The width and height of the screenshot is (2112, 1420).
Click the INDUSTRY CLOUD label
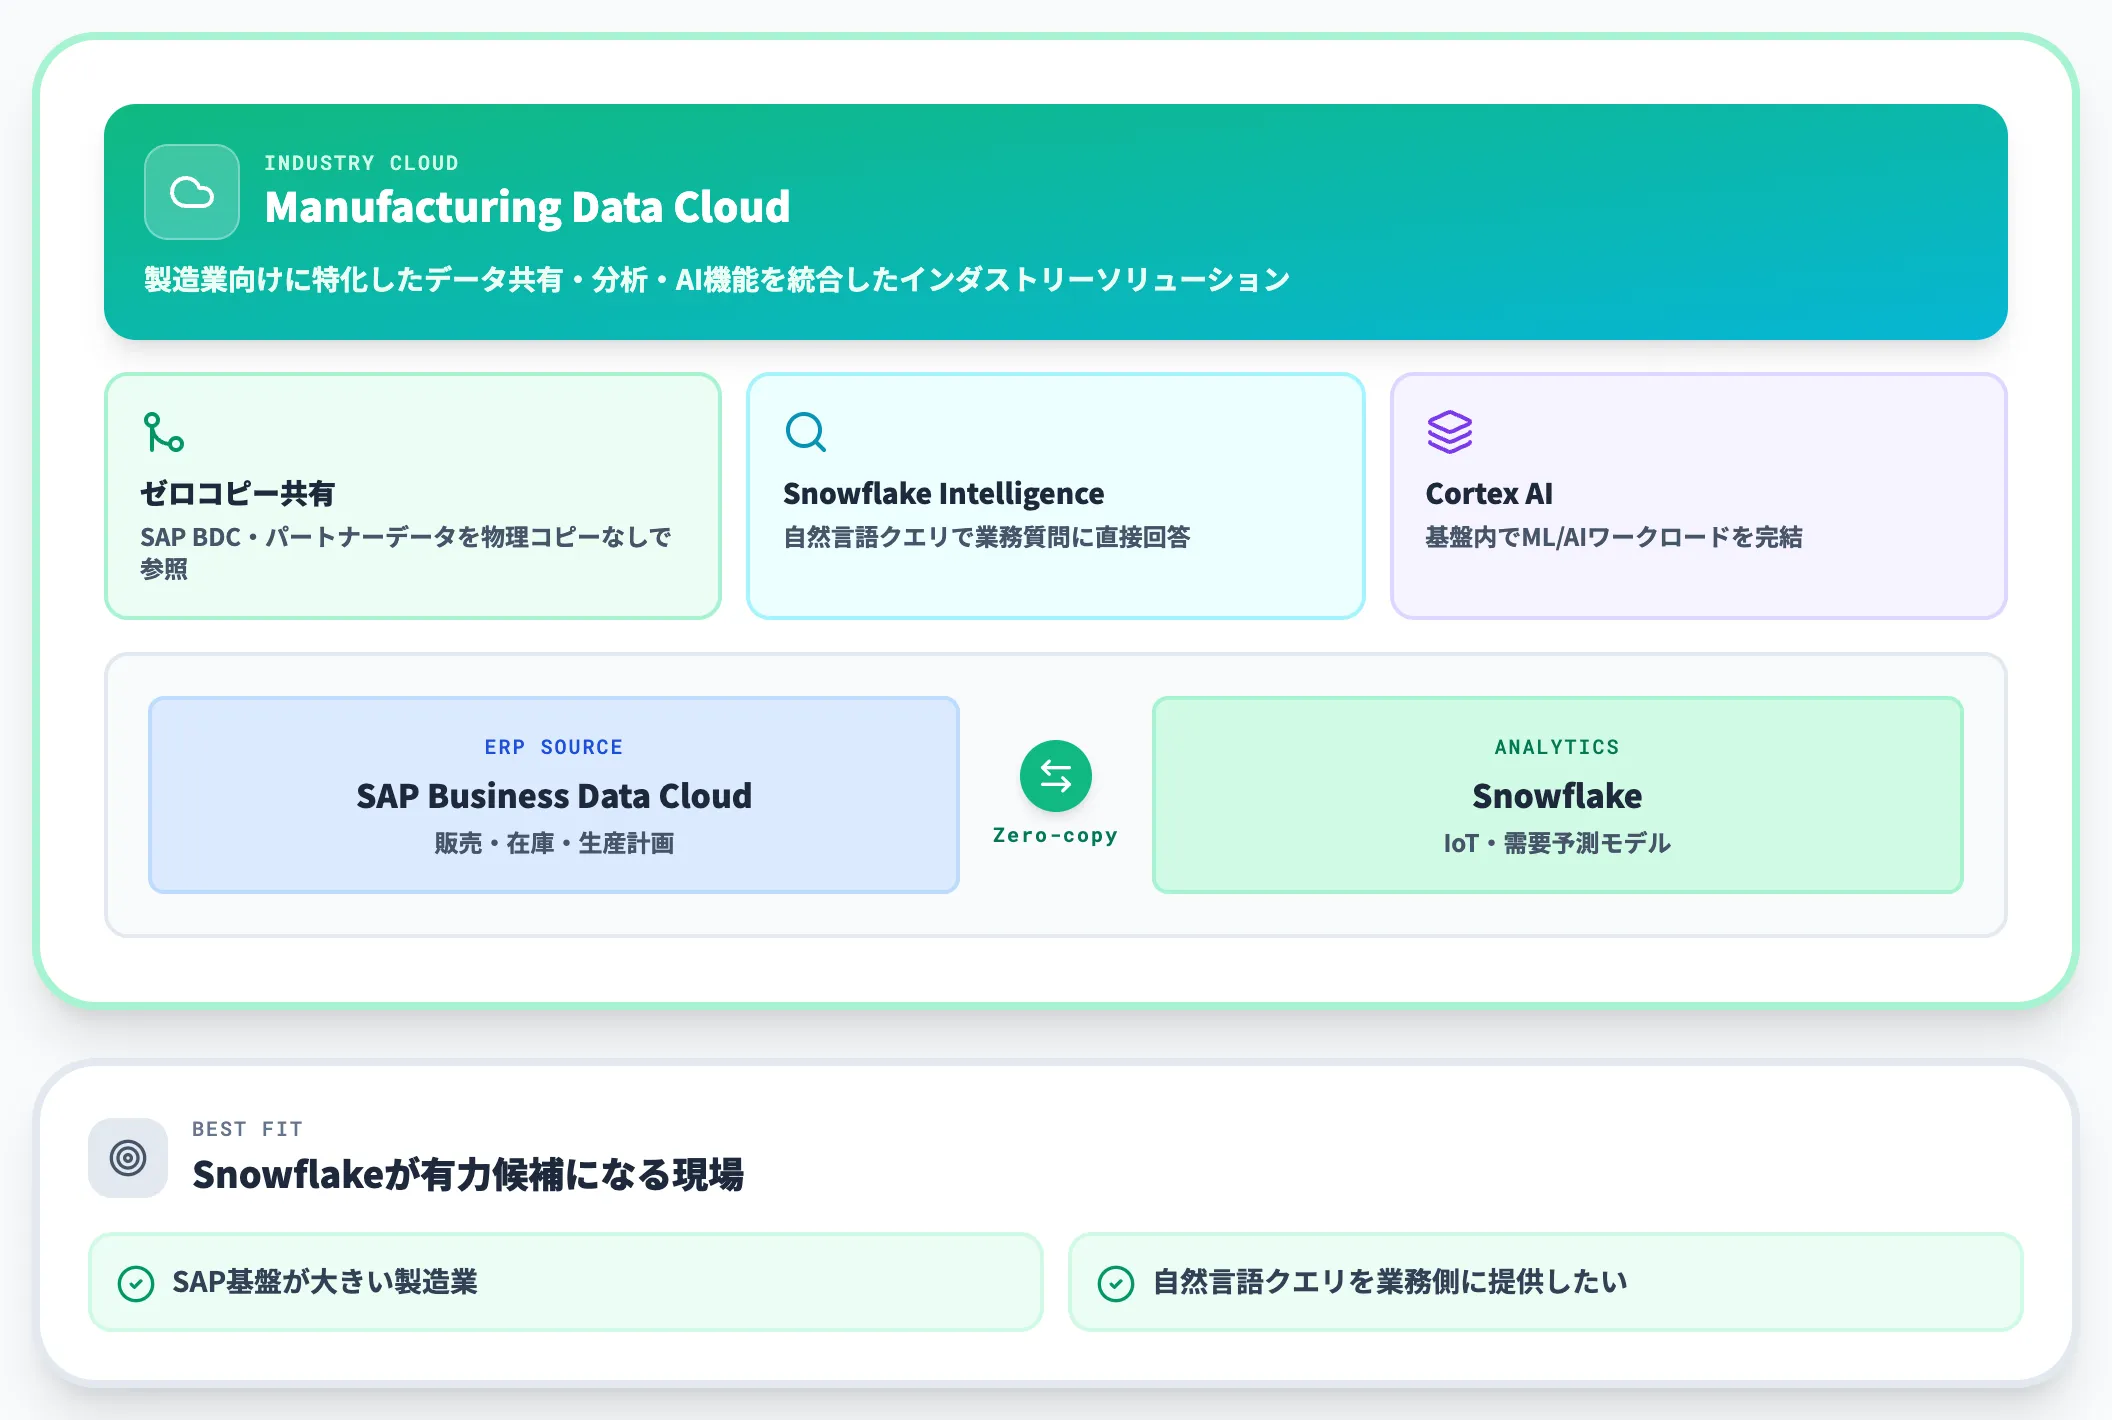tap(361, 163)
